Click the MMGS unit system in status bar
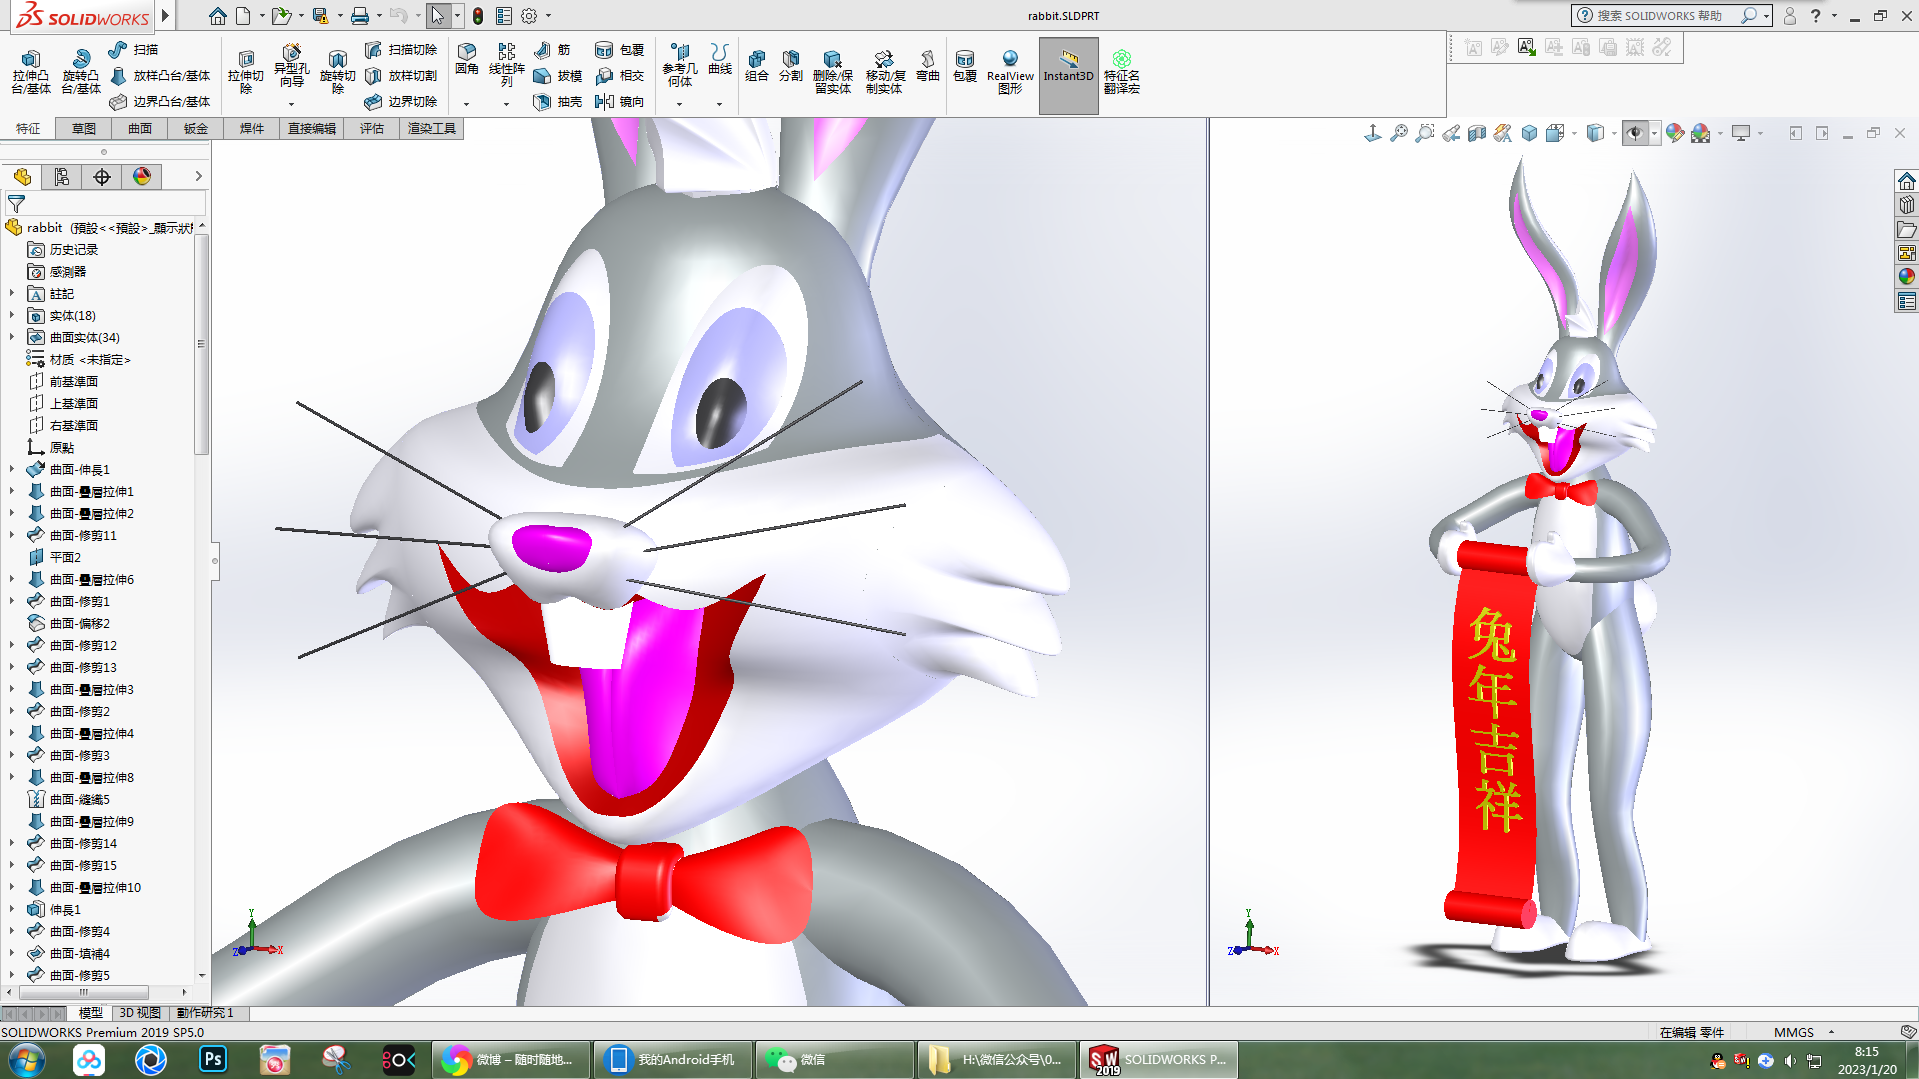1919x1079 pixels. click(x=1793, y=1032)
